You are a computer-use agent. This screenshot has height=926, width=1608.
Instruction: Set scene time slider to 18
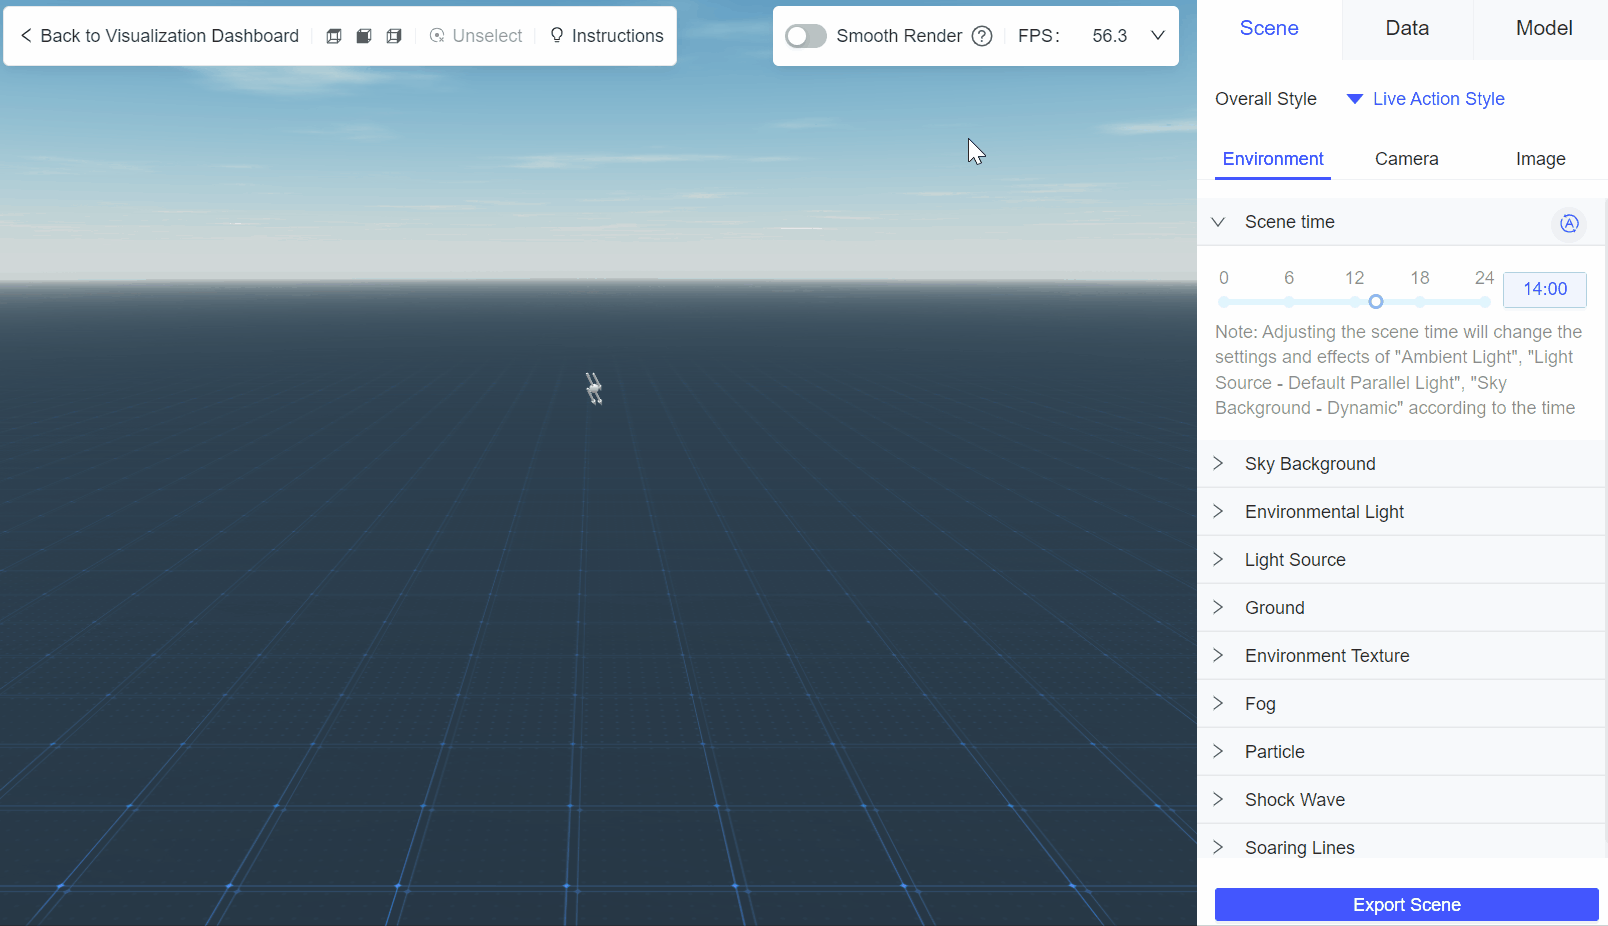[1420, 302]
